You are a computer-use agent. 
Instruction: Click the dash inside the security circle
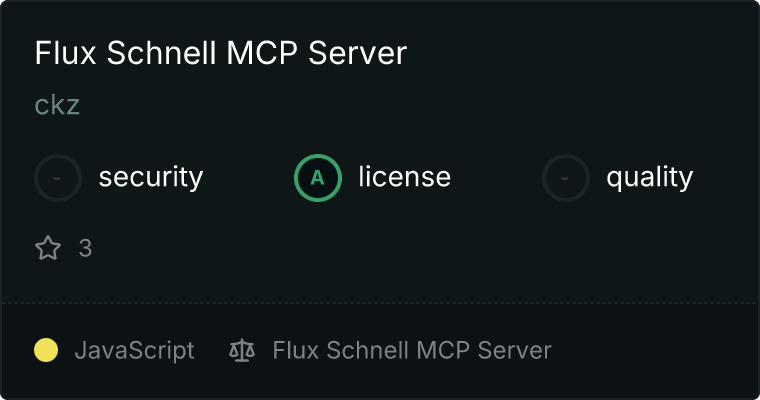57,178
